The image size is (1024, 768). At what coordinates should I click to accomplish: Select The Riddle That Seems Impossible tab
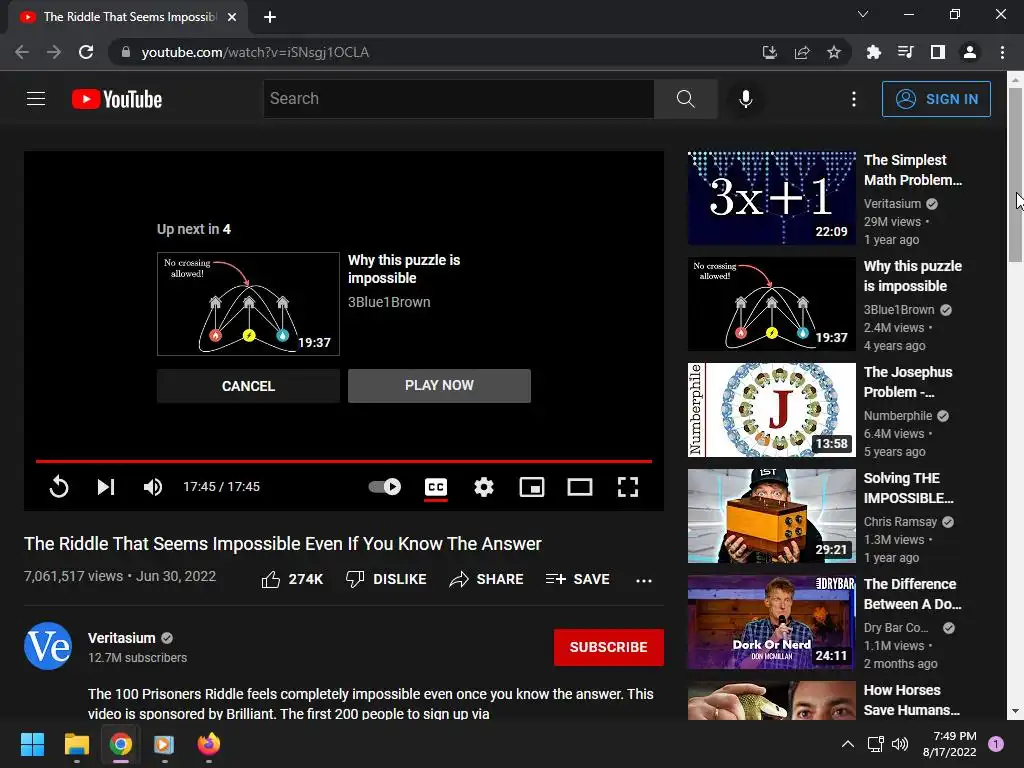click(128, 17)
